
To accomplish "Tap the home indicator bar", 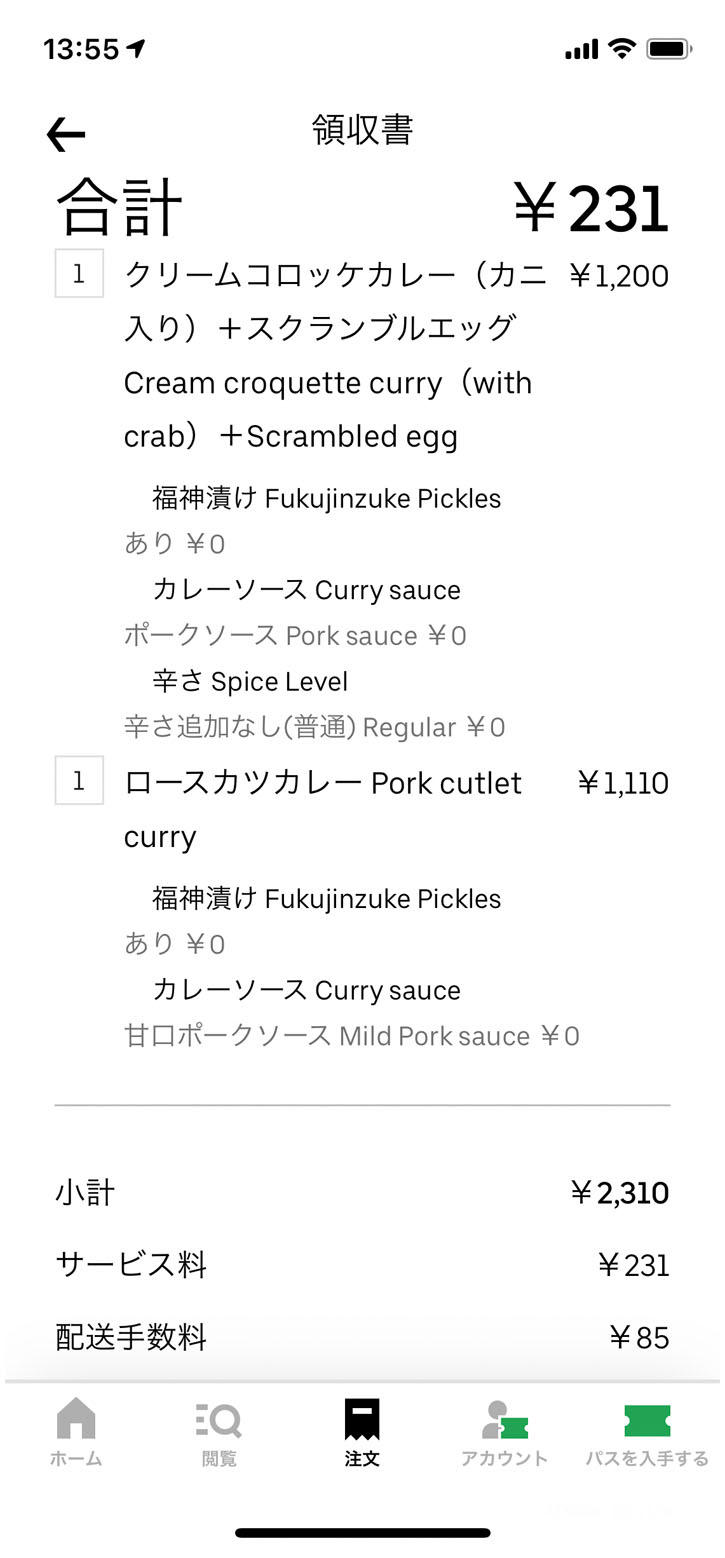I will pyautogui.click(x=362, y=1533).
